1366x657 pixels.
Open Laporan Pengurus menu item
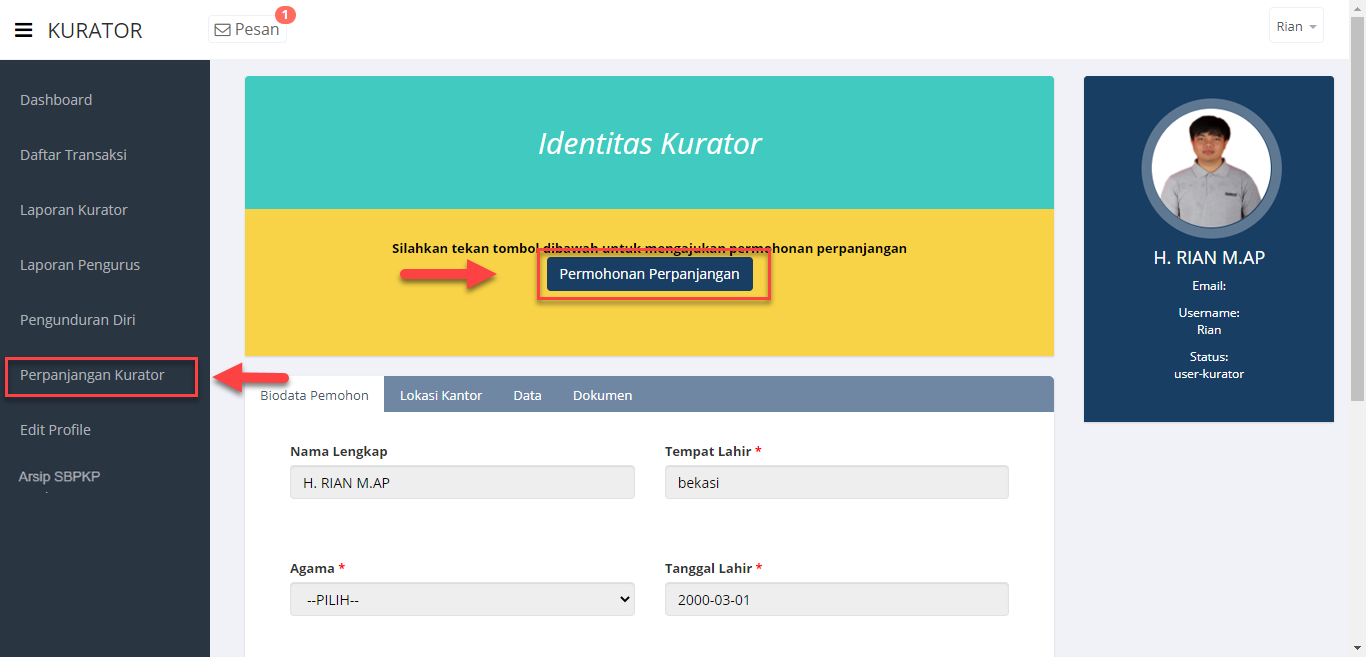point(80,265)
